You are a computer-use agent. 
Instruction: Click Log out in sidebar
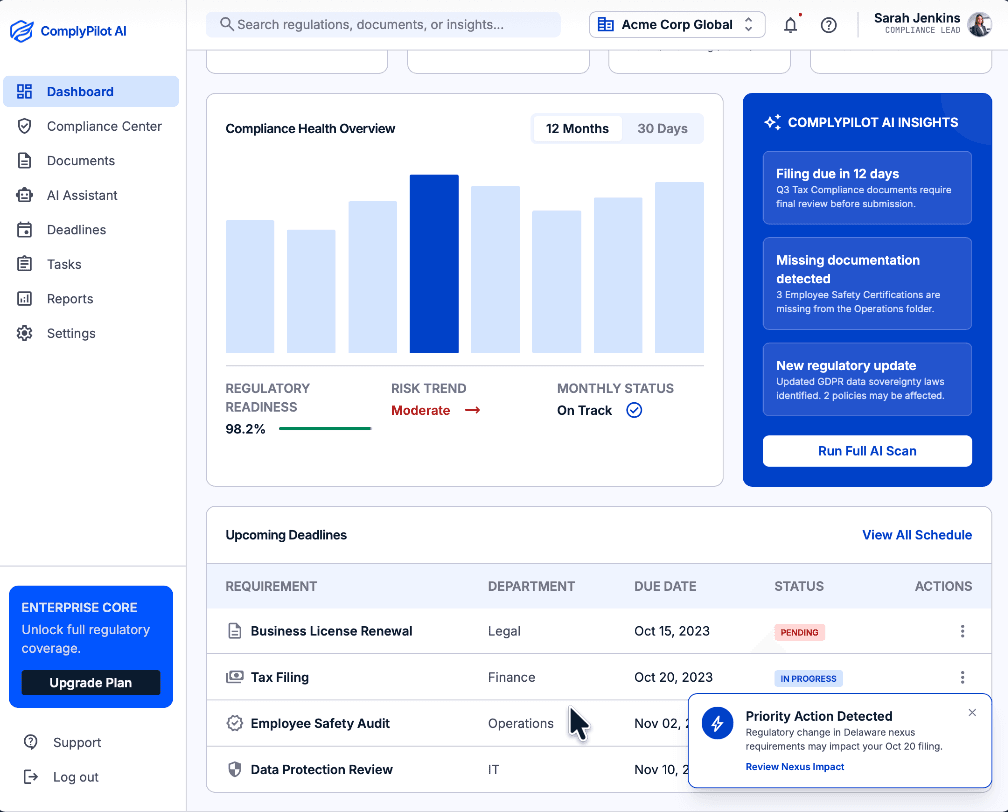coord(60,777)
